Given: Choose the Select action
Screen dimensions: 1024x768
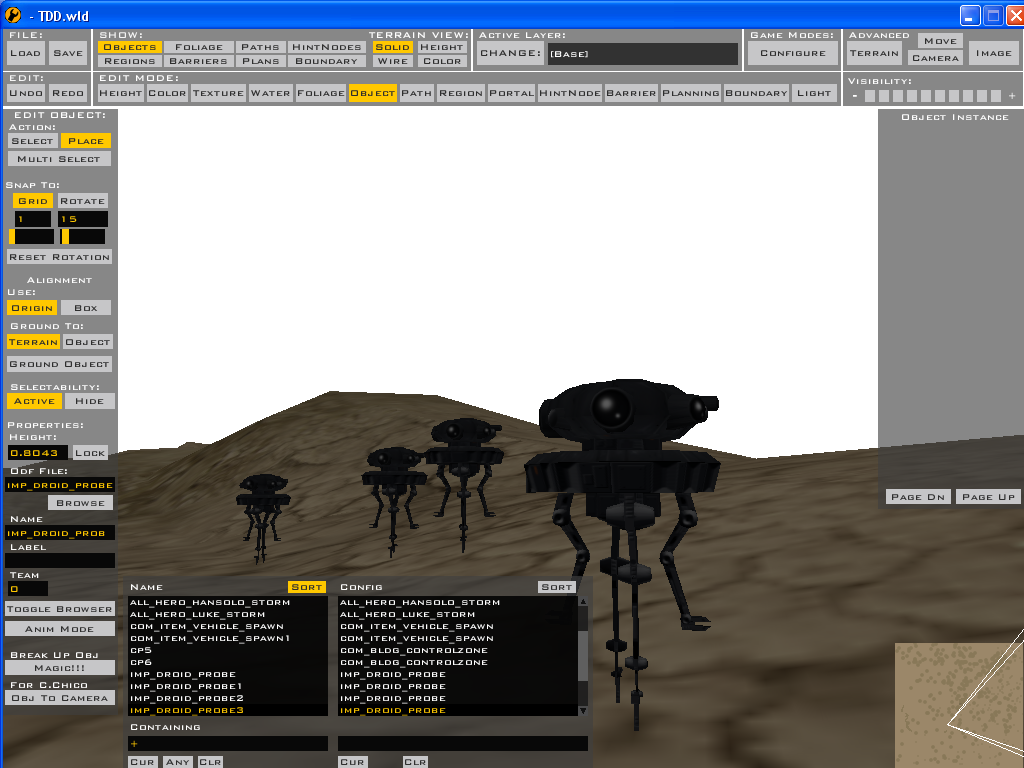Looking at the screenshot, I should (x=32, y=141).
